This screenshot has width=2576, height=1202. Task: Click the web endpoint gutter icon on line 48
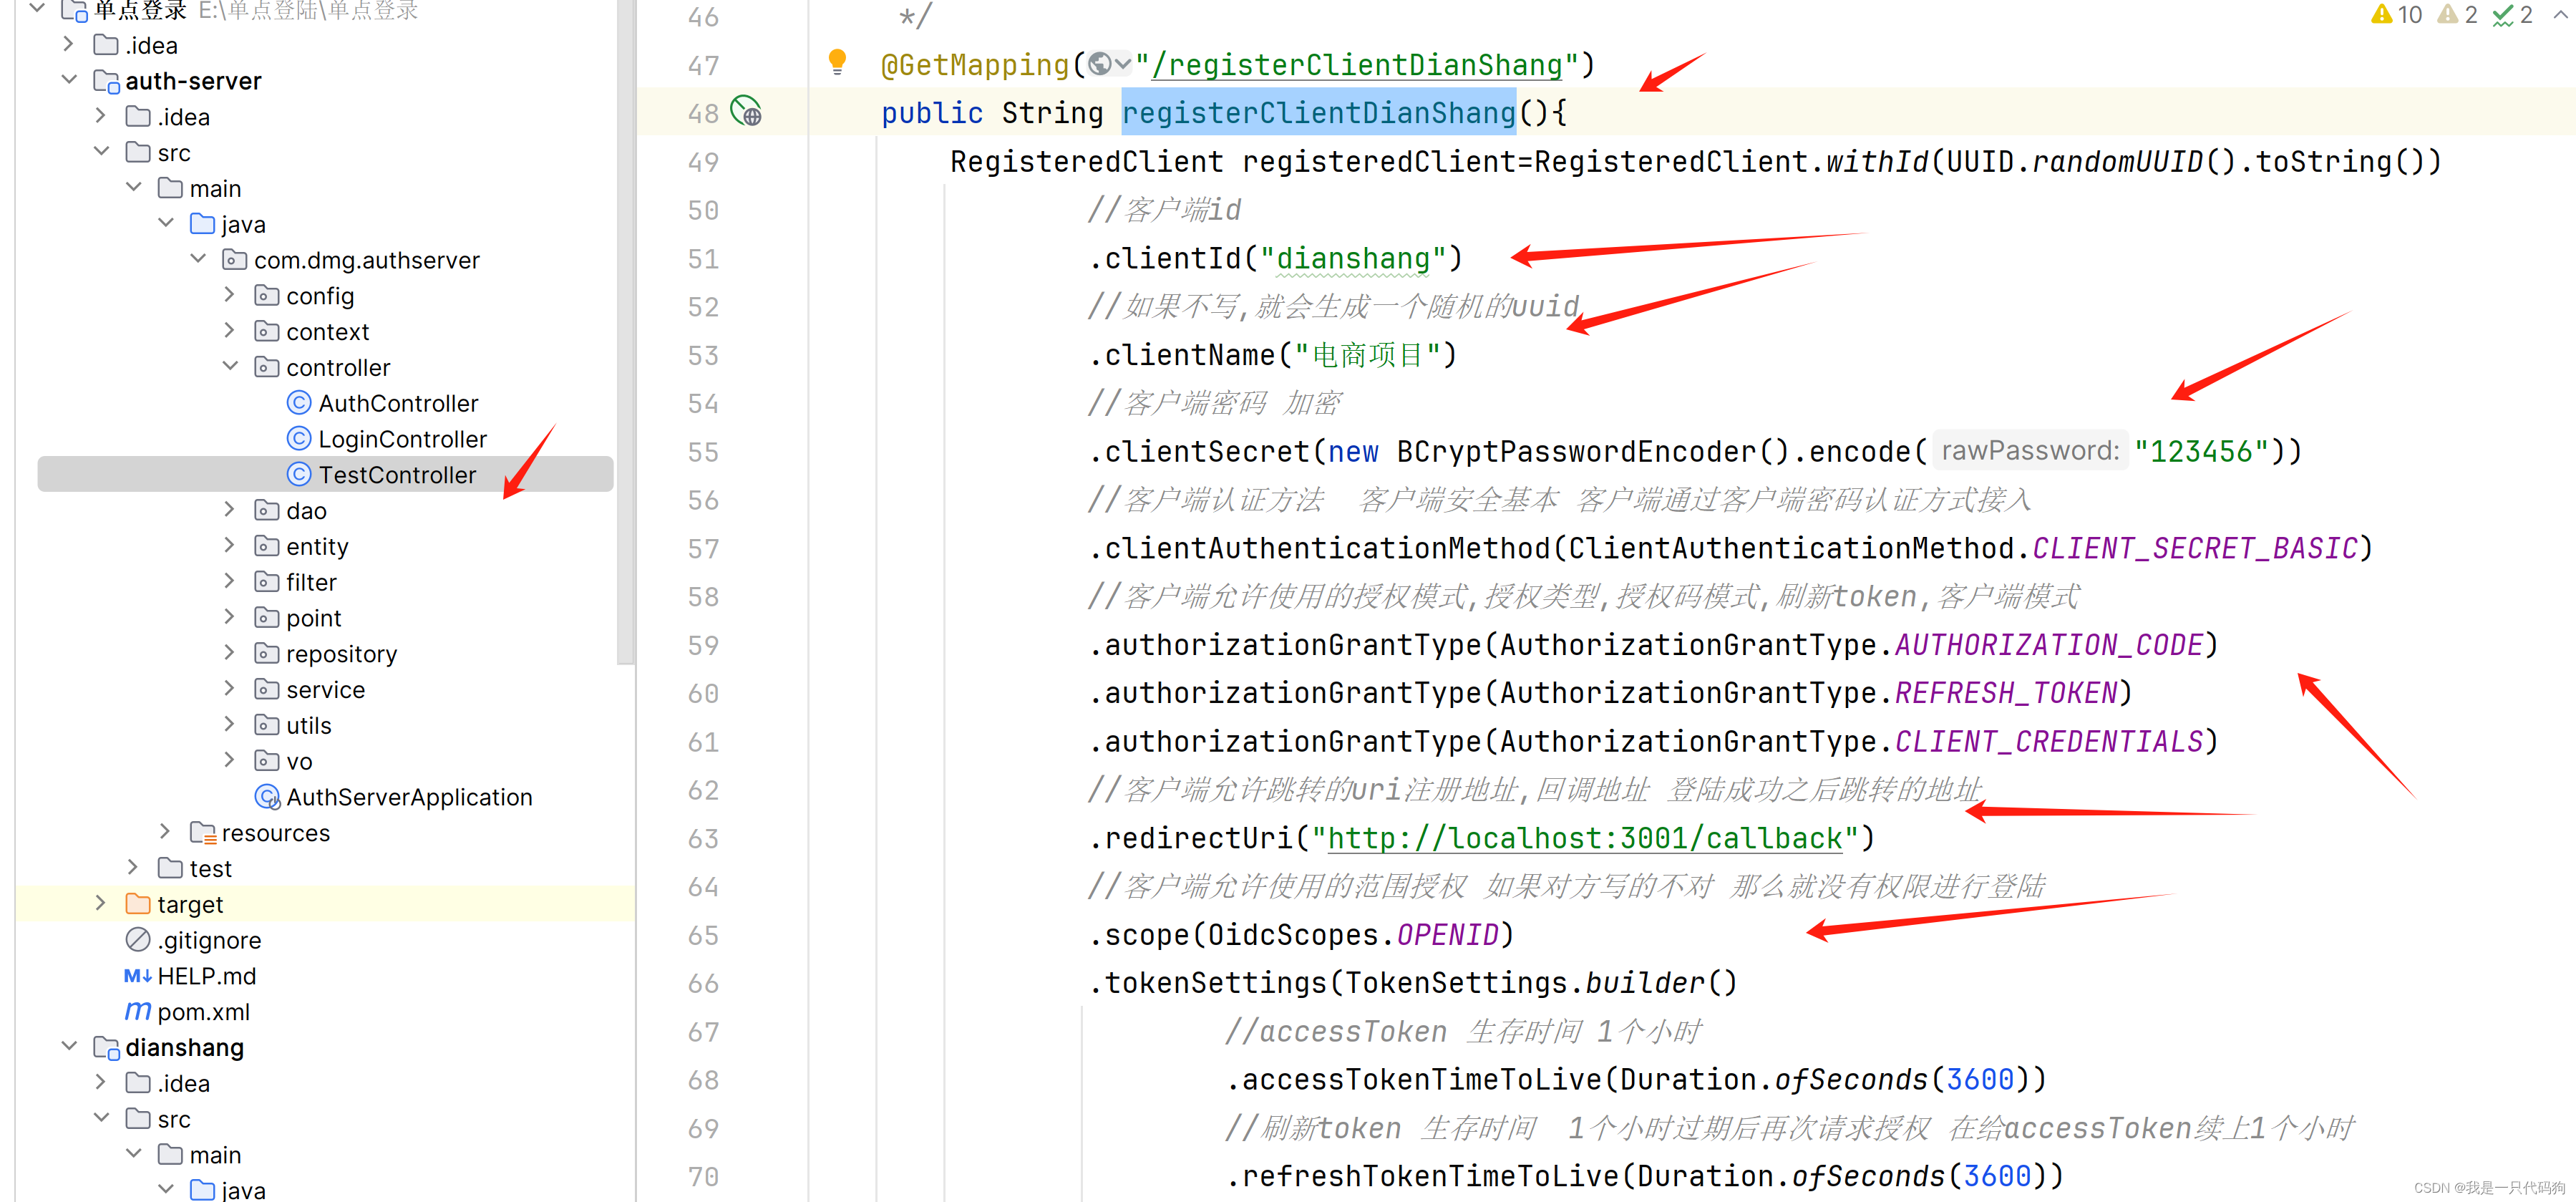pyautogui.click(x=746, y=111)
